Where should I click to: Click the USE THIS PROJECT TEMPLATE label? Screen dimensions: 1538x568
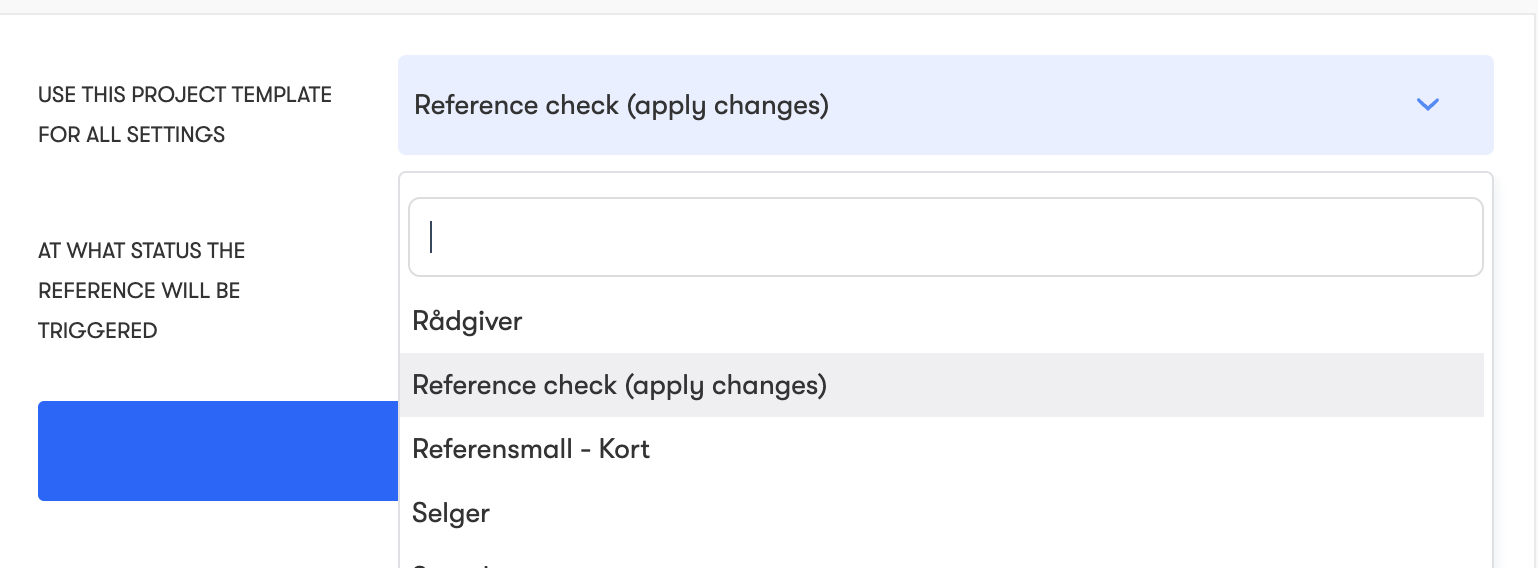(x=185, y=95)
